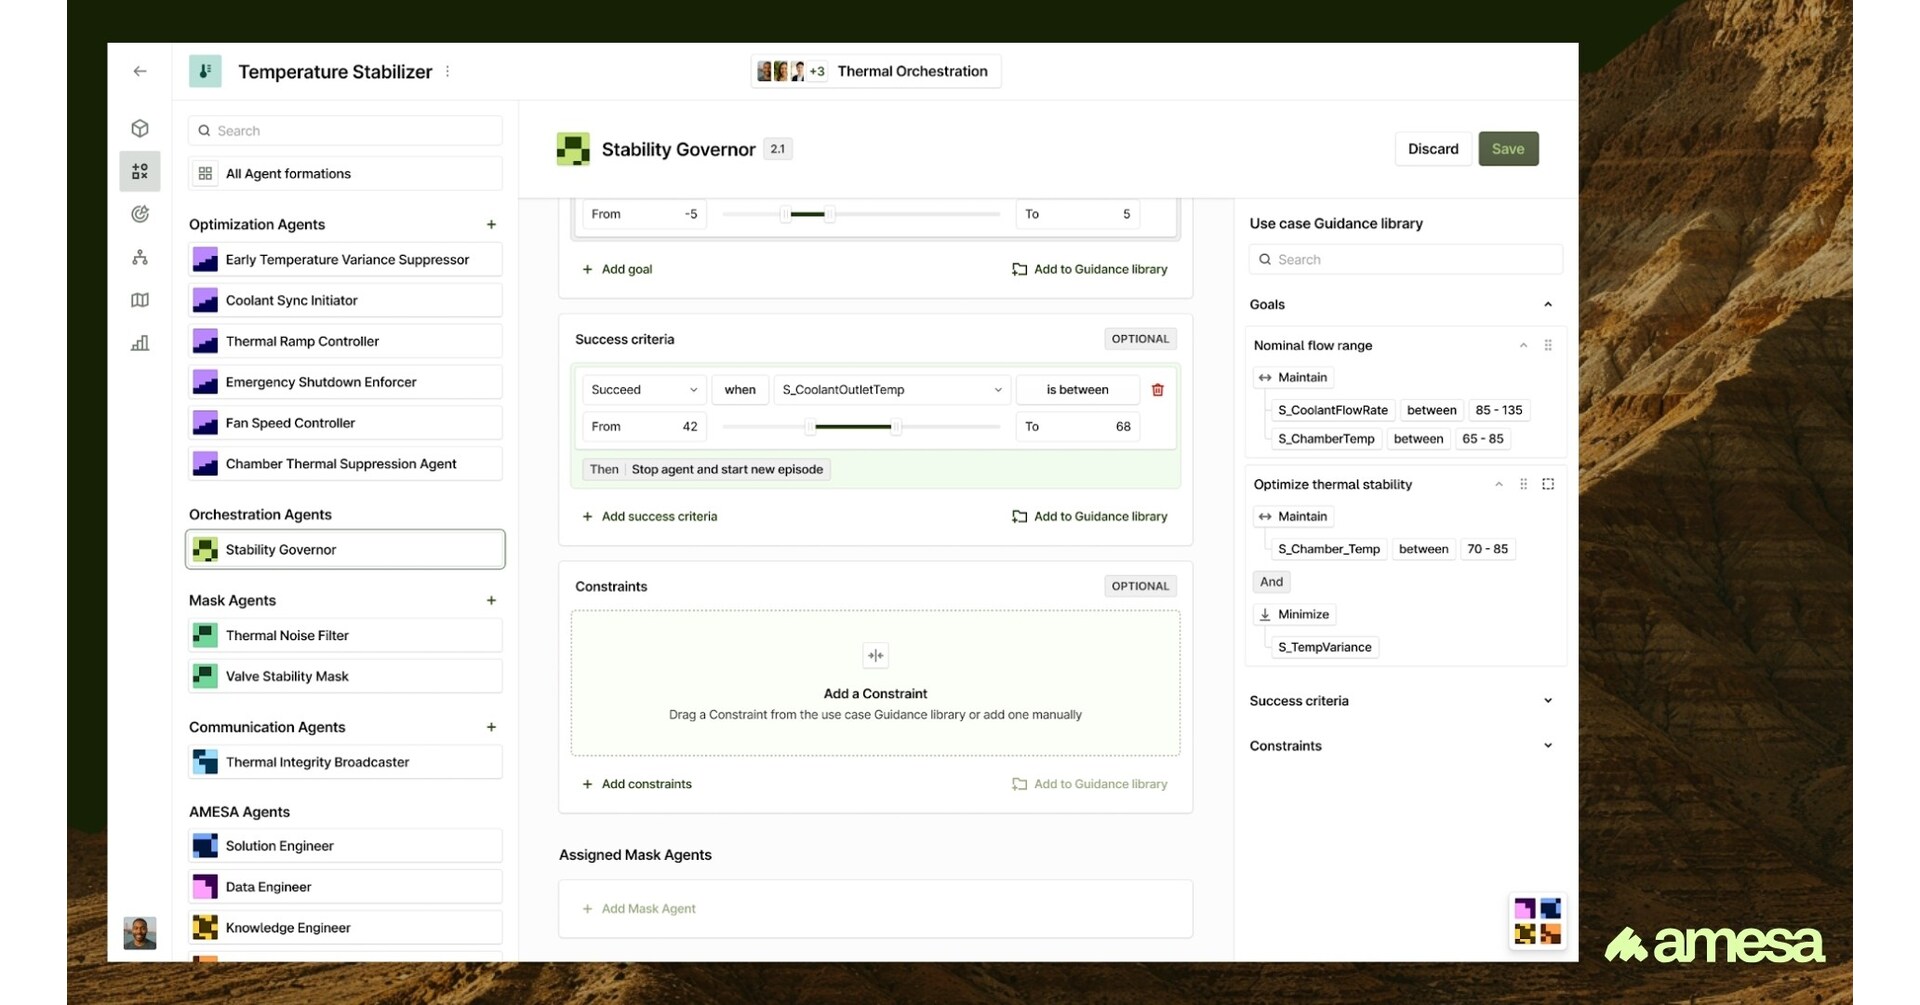This screenshot has width=1920, height=1005.
Task: Expand Success criteria in Guidance library
Action: (1547, 701)
